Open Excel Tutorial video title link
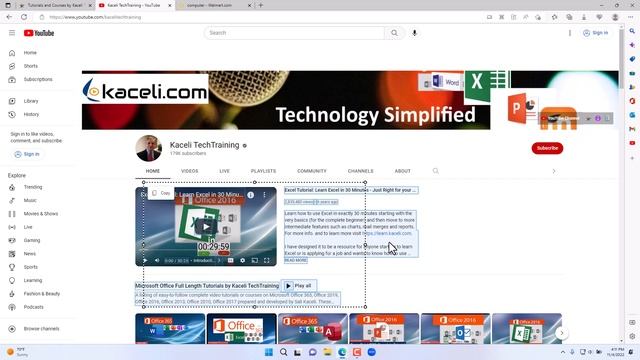 coord(351,190)
